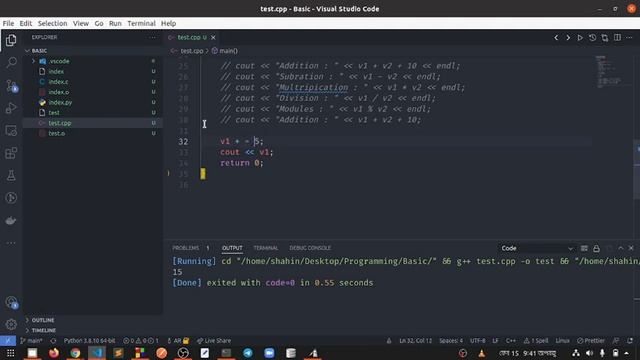Open the output channel Code dropdown
Image resolution: width=640 pixels, height=360 pixels.
[x=536, y=248]
